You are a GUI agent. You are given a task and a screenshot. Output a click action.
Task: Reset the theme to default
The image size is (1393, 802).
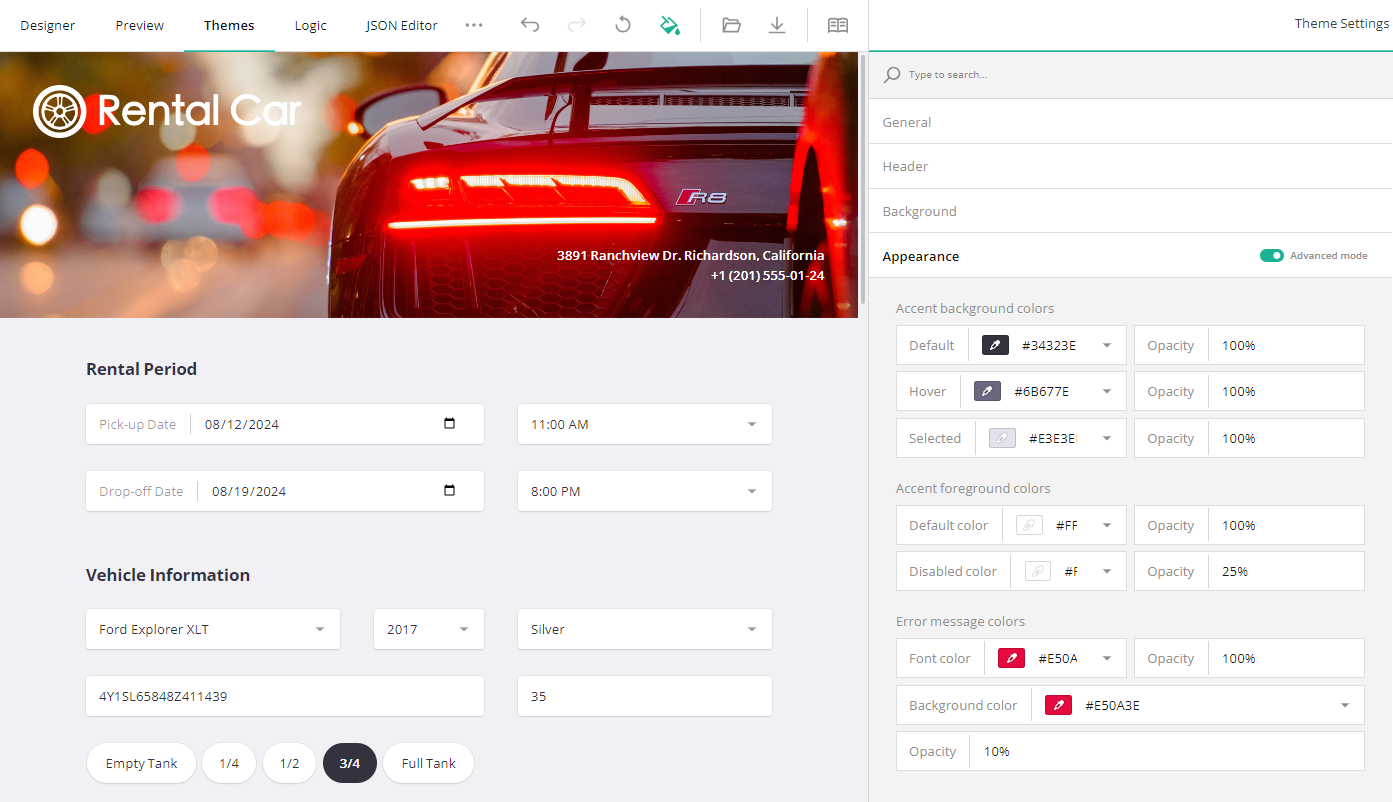[x=622, y=25]
